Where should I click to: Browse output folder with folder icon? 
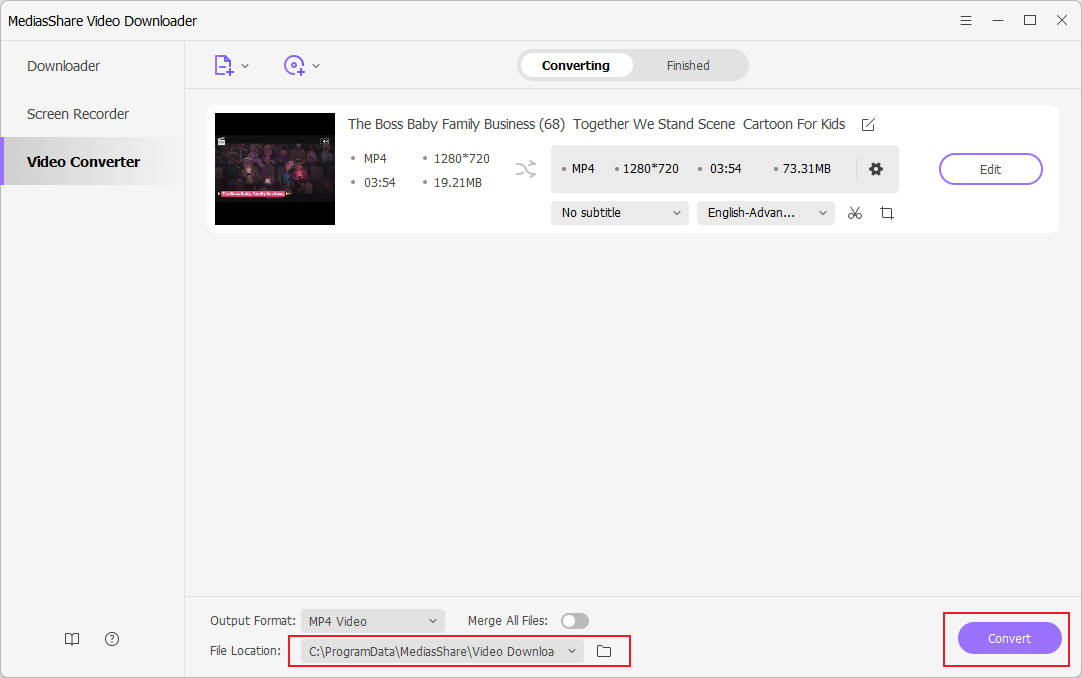pyautogui.click(x=604, y=651)
